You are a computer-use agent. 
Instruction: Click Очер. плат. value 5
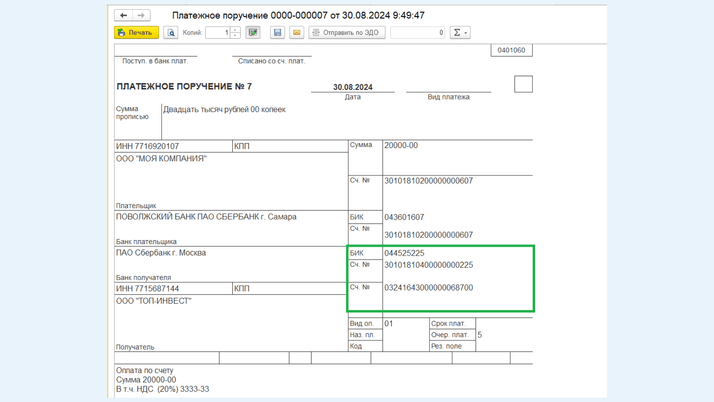coord(480,335)
